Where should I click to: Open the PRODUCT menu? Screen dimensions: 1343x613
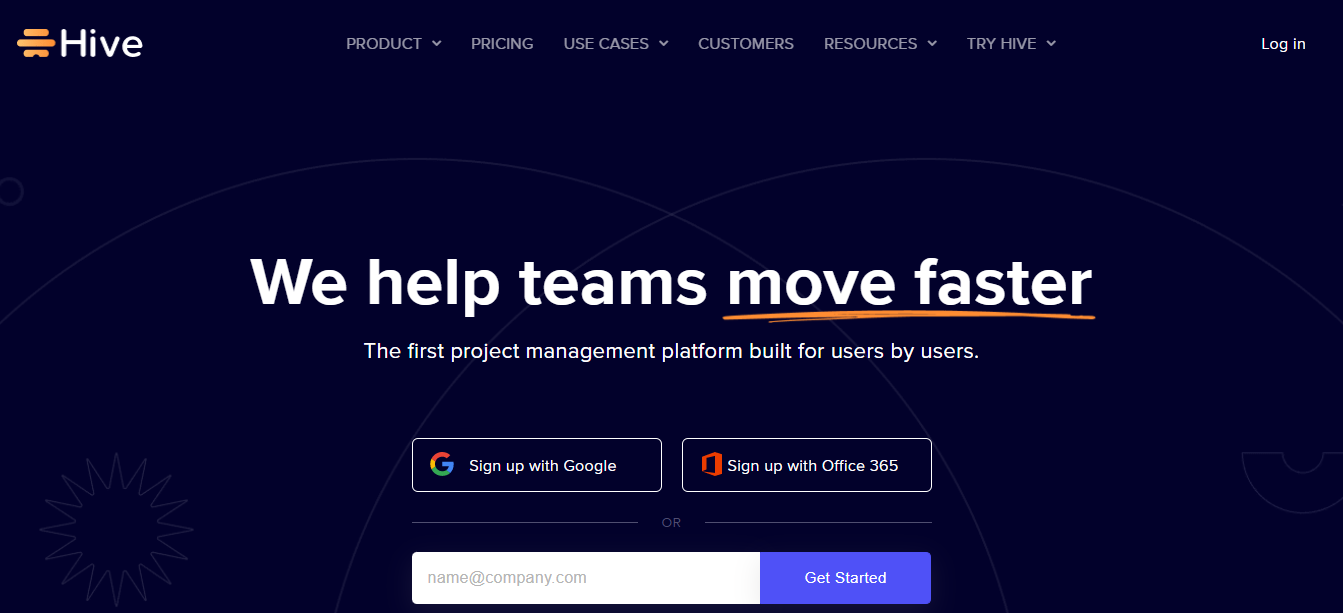click(384, 44)
